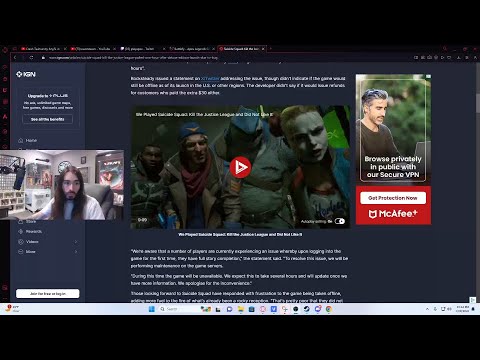Viewport: 480px width, 360px height.
Task: Switch to the first YouTube tab
Action: (43, 49)
